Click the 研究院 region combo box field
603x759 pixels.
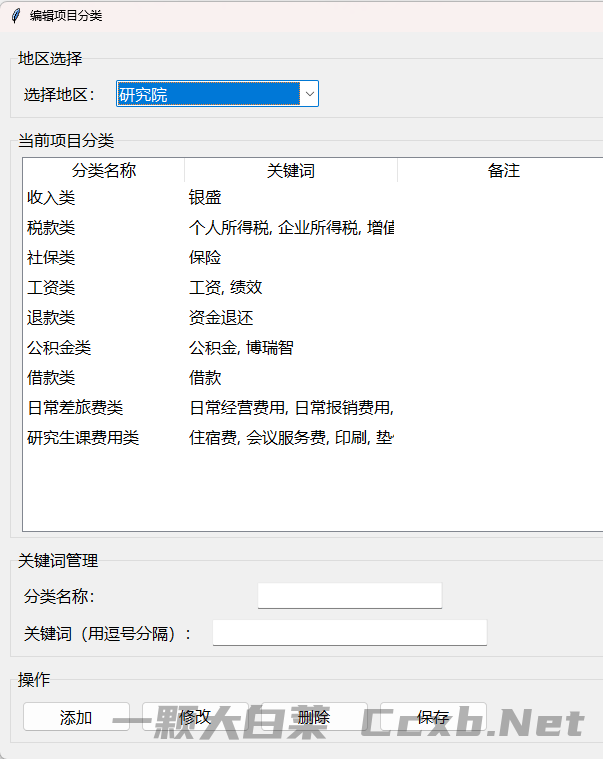(207, 94)
